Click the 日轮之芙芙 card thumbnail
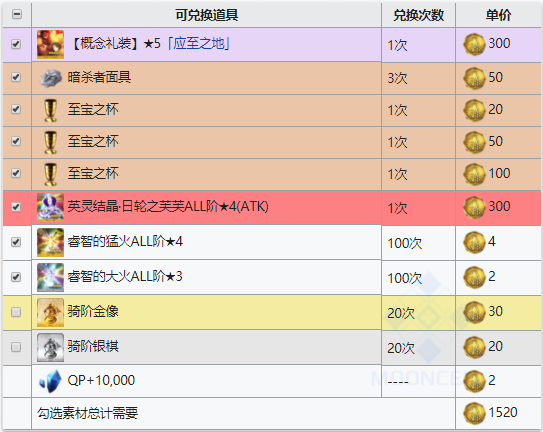 point(51,207)
